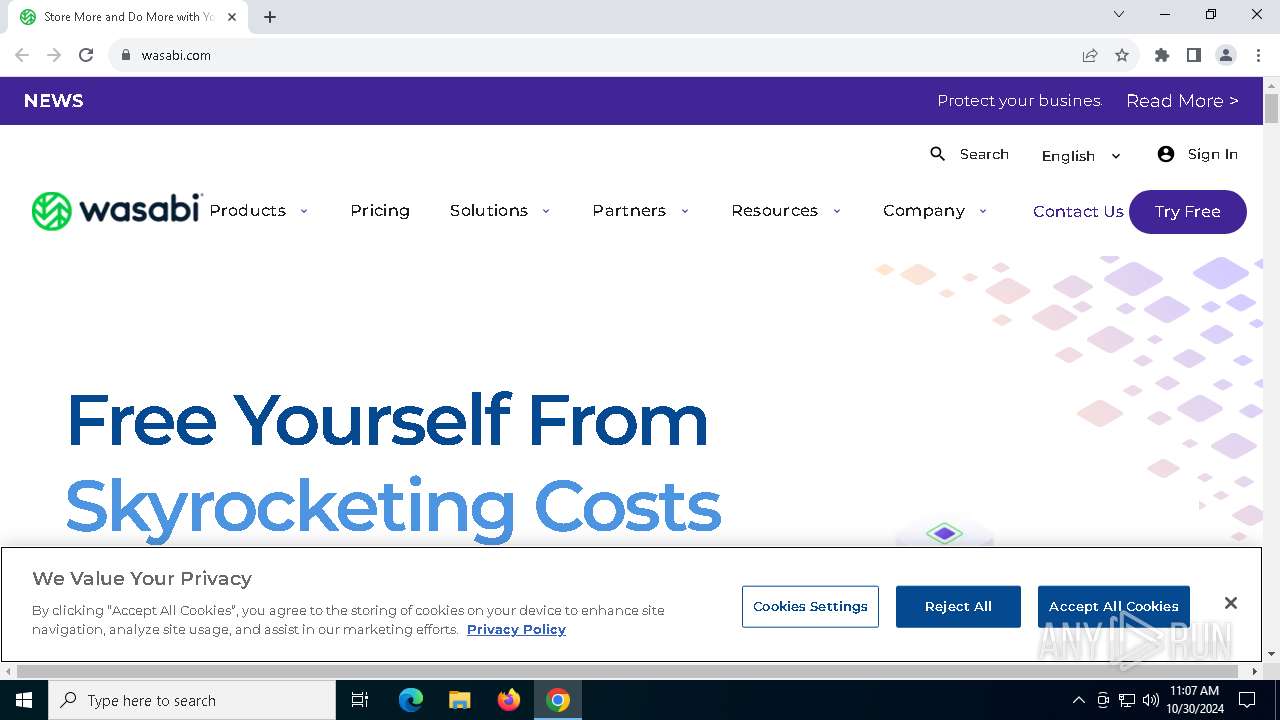1280x720 pixels.
Task: Go to the Pricing page
Action: pos(380,211)
